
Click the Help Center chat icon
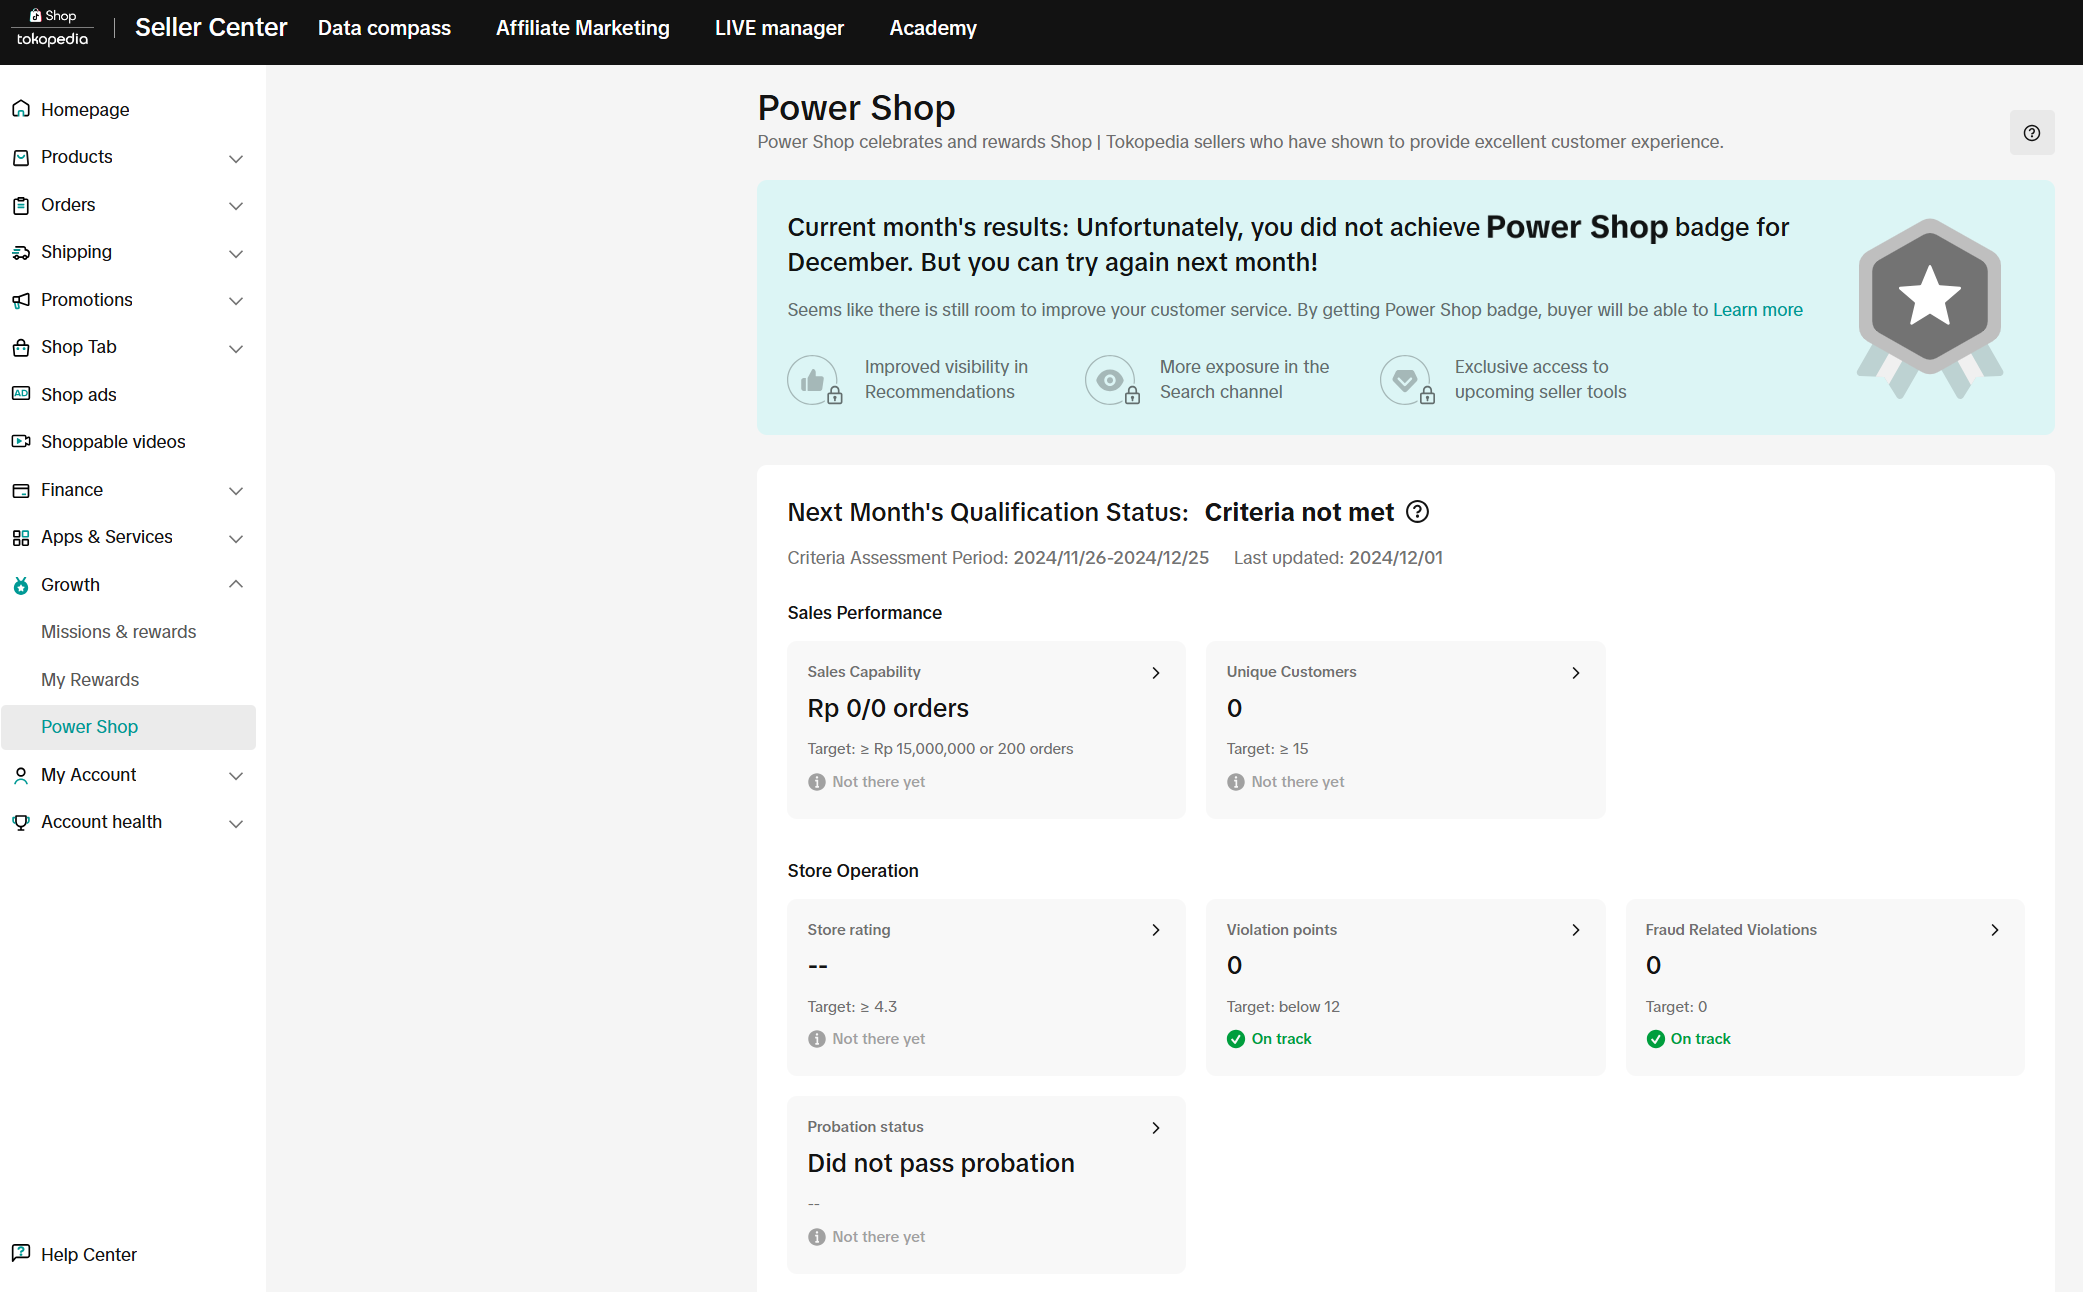(x=21, y=1253)
